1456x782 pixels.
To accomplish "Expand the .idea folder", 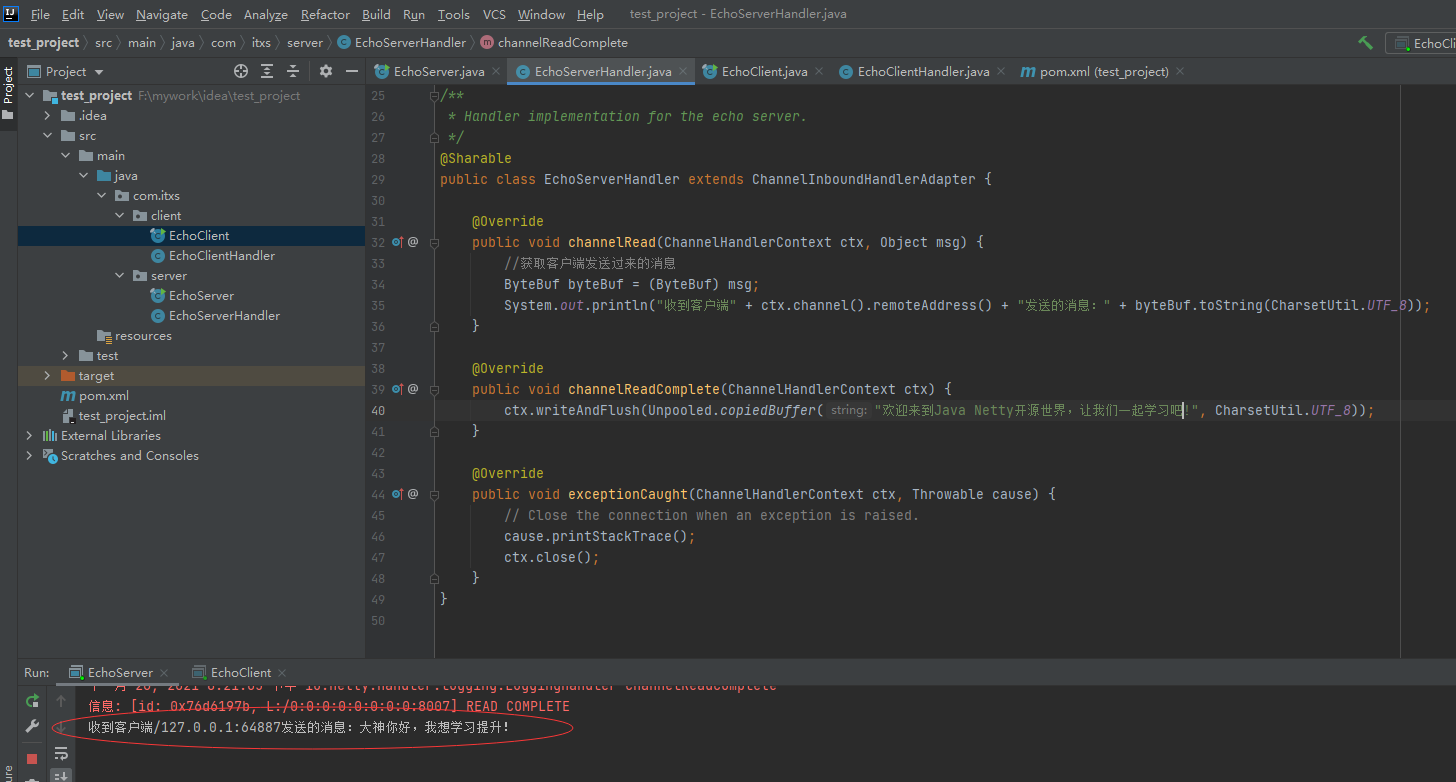I will pyautogui.click(x=47, y=116).
